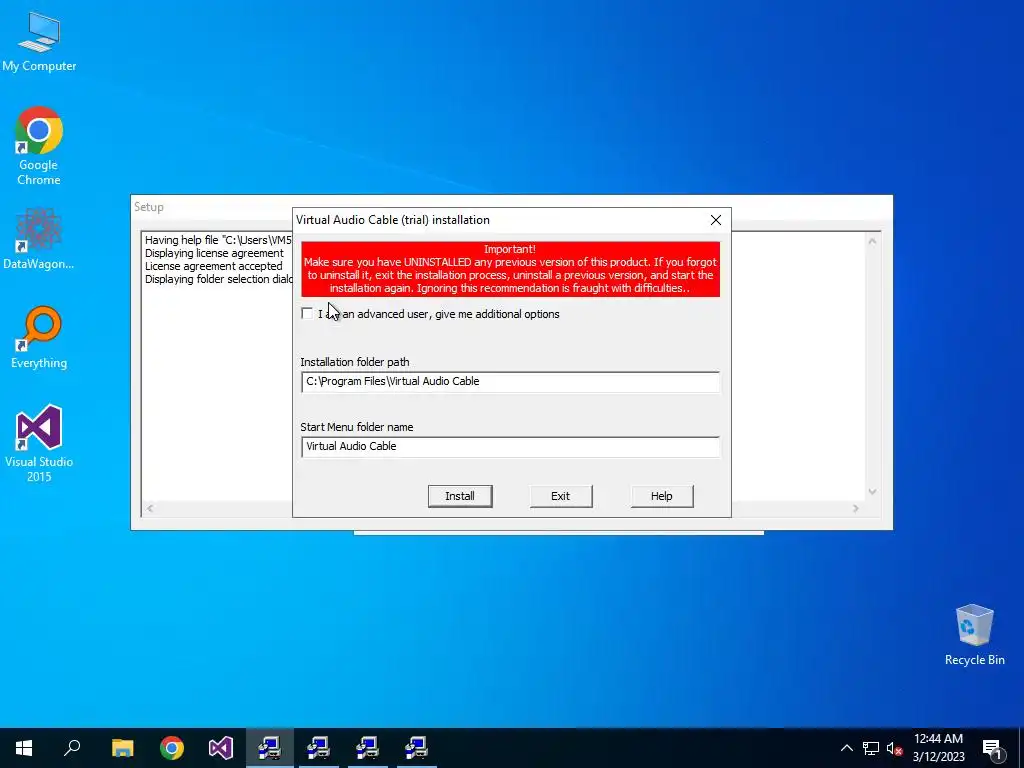Viewport: 1024px width, 768px height.
Task: Open Chrome from the taskbar
Action: 172,748
